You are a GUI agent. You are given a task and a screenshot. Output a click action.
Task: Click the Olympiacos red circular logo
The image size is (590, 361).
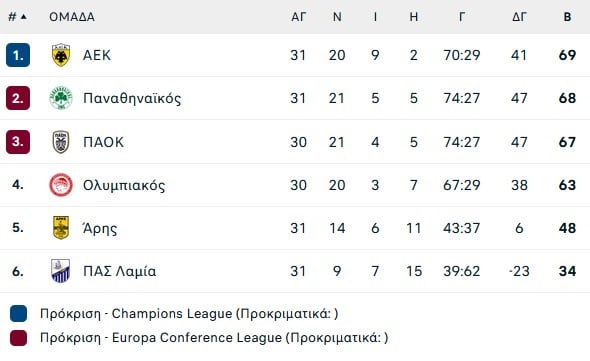pyautogui.click(x=61, y=185)
